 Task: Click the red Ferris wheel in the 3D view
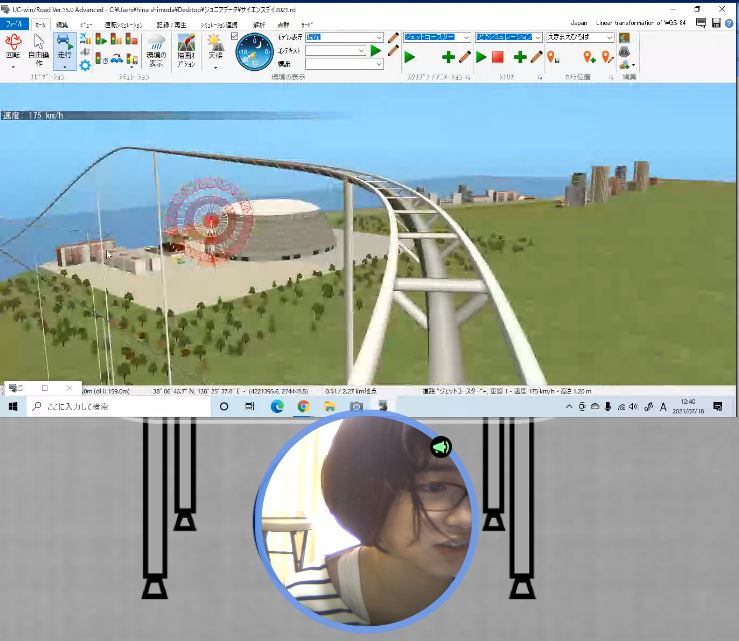pos(210,221)
